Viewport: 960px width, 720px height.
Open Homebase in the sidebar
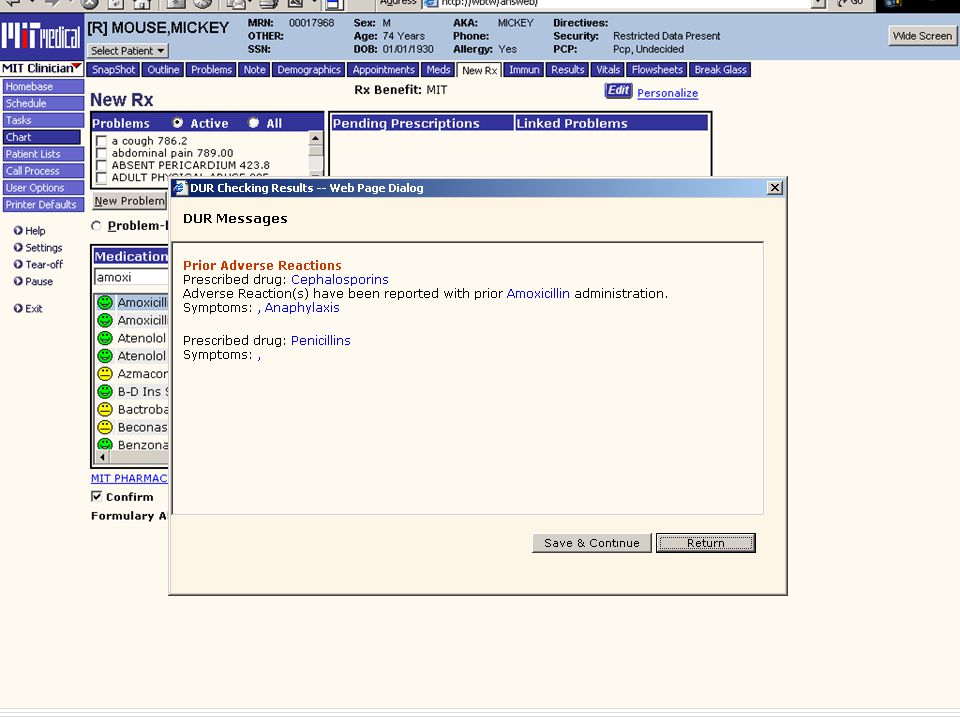tap(42, 86)
